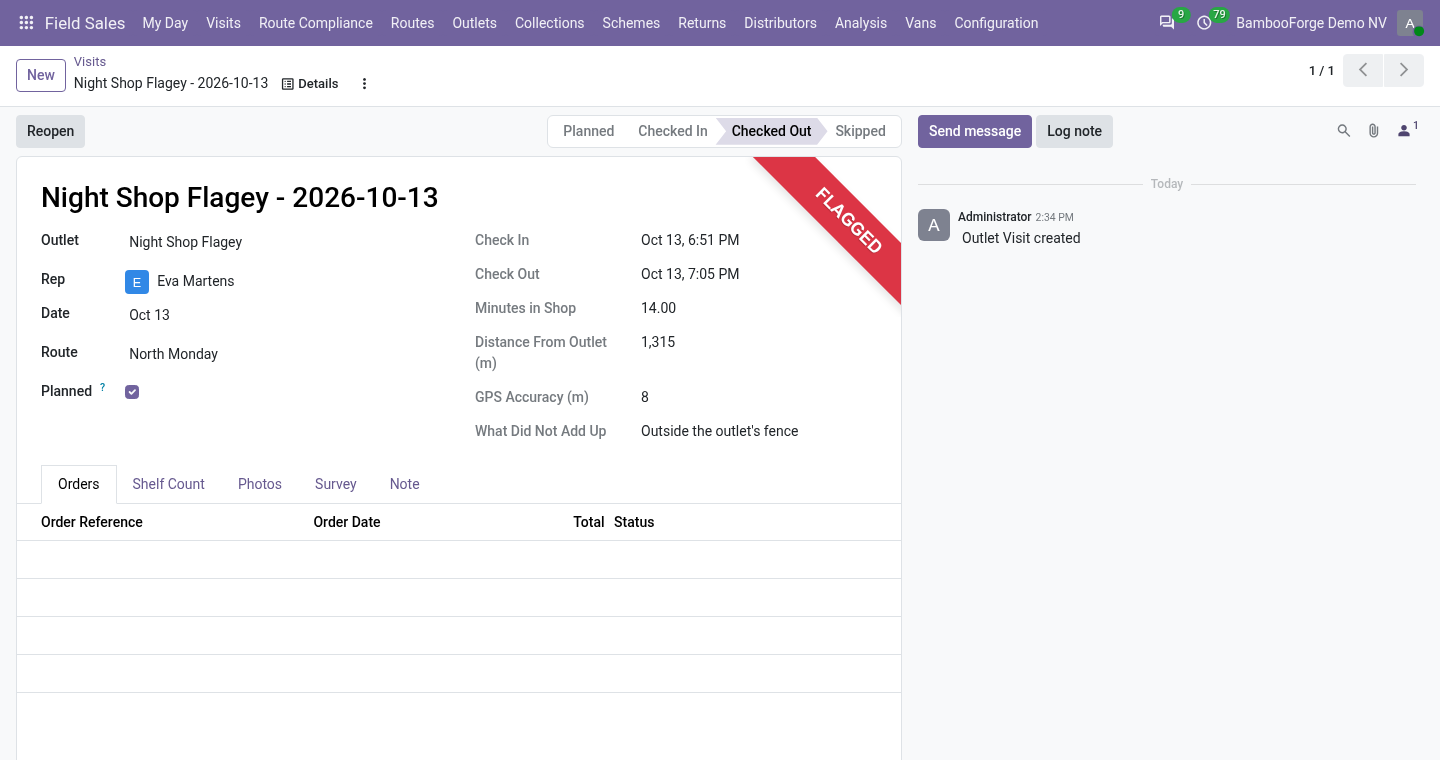This screenshot has width=1440, height=760.
Task: Show followers via the person icon
Action: pyautogui.click(x=1406, y=131)
